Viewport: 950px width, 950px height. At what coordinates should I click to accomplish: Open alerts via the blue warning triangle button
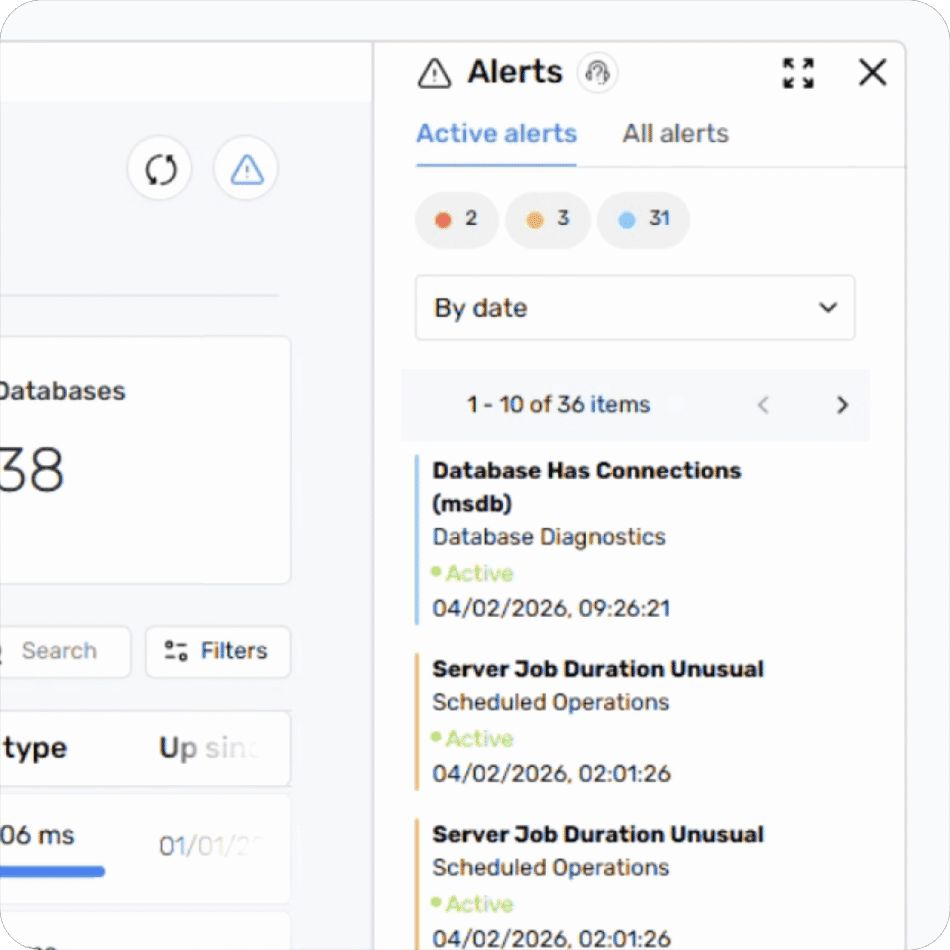[x=247, y=168]
